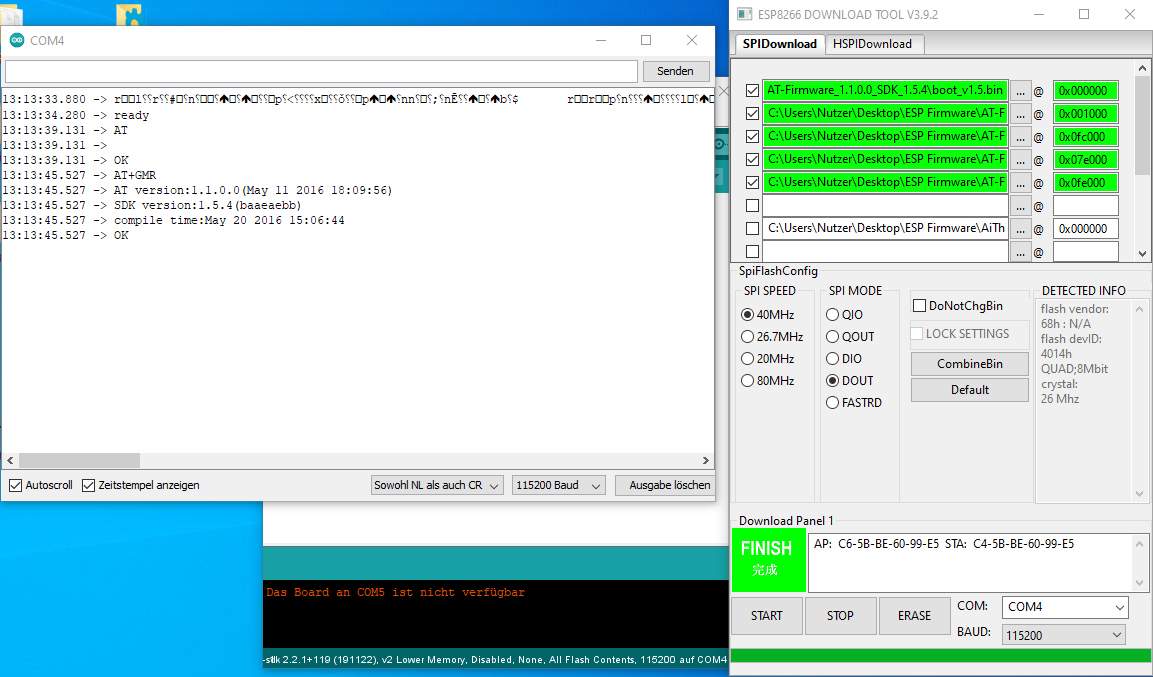The image size is (1153, 677).
Task: Click 'Das Board an COM5 ist nicht verfügbar' message
Action: click(396, 592)
